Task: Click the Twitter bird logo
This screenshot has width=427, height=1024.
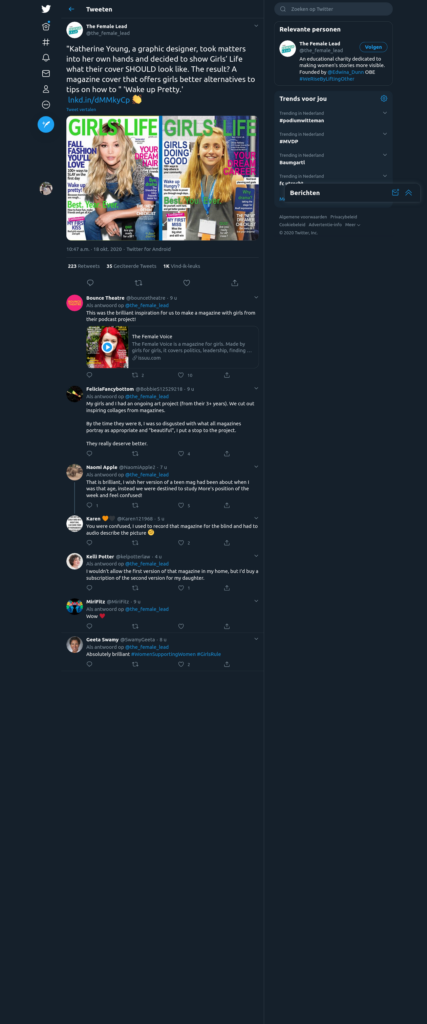Action: (x=46, y=9)
